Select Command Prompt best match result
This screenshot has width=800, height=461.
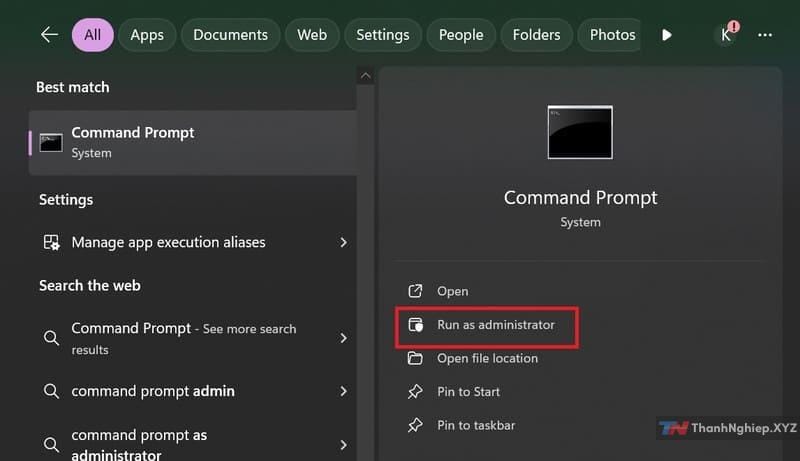tap(193, 143)
